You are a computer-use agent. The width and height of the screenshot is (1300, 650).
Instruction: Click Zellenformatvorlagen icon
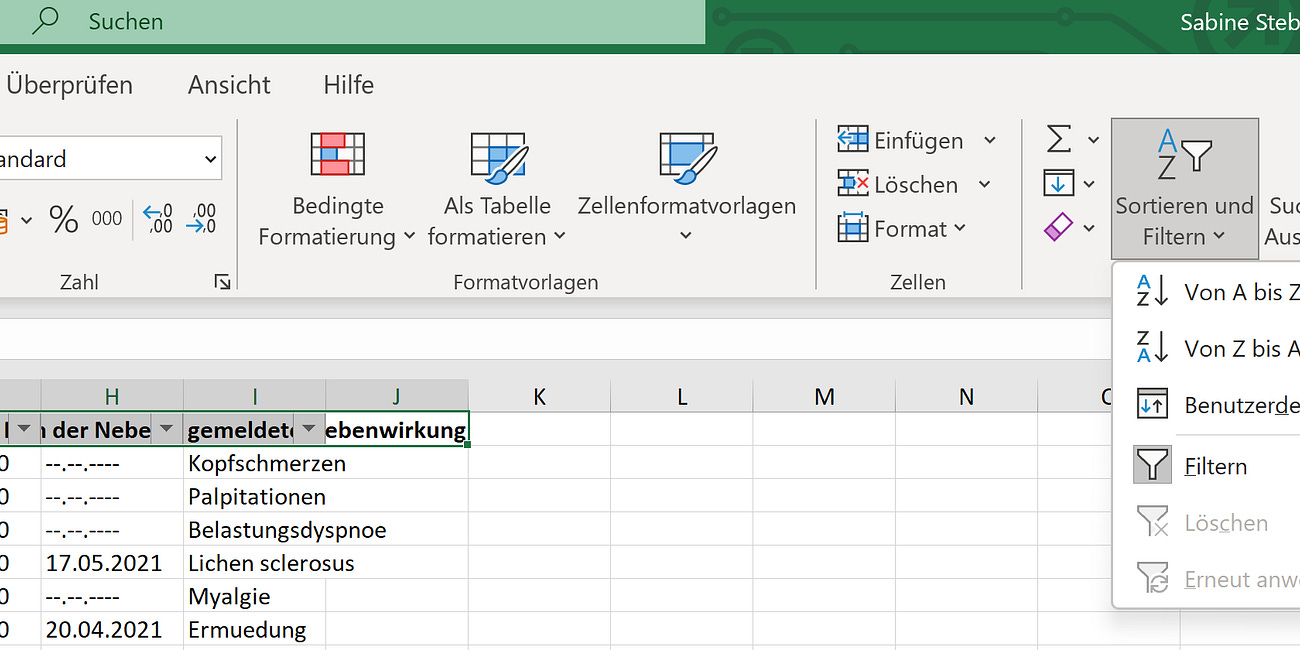687,157
